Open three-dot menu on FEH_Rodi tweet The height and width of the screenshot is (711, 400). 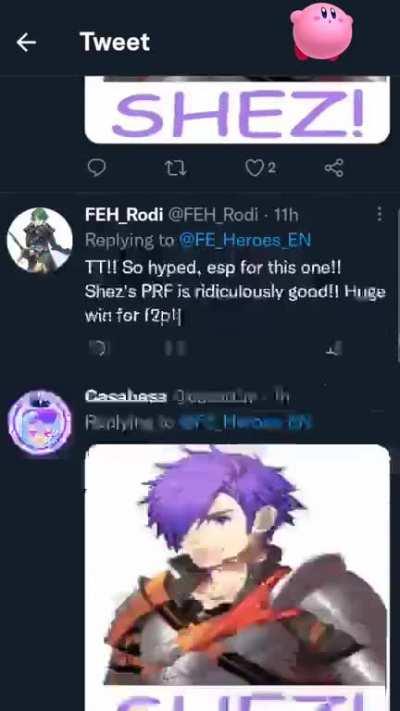[x=380, y=214]
